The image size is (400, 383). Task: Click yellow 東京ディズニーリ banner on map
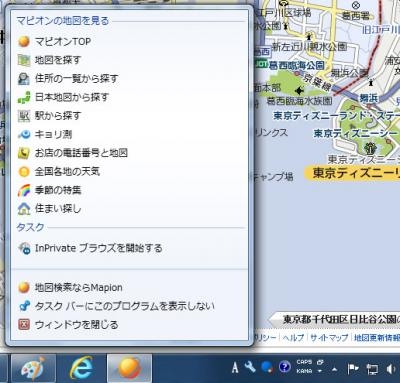(353, 173)
